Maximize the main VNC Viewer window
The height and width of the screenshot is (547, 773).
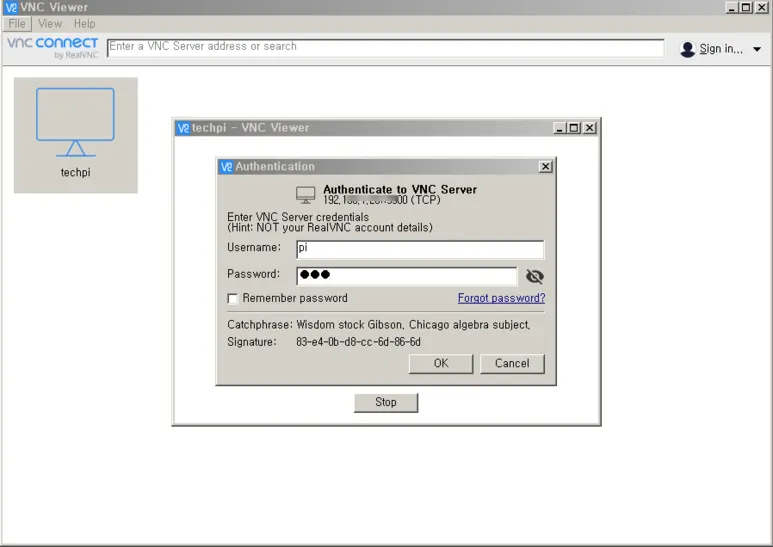click(x=746, y=7)
